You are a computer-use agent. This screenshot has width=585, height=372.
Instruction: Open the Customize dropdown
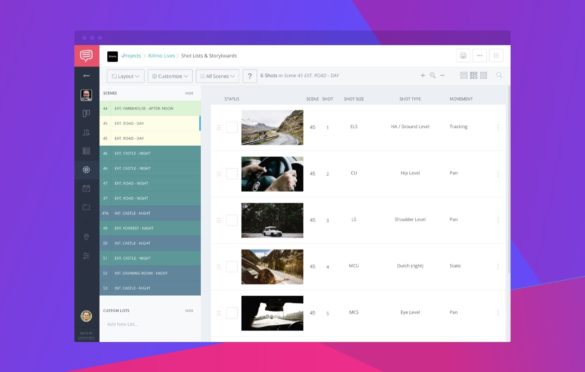point(170,76)
